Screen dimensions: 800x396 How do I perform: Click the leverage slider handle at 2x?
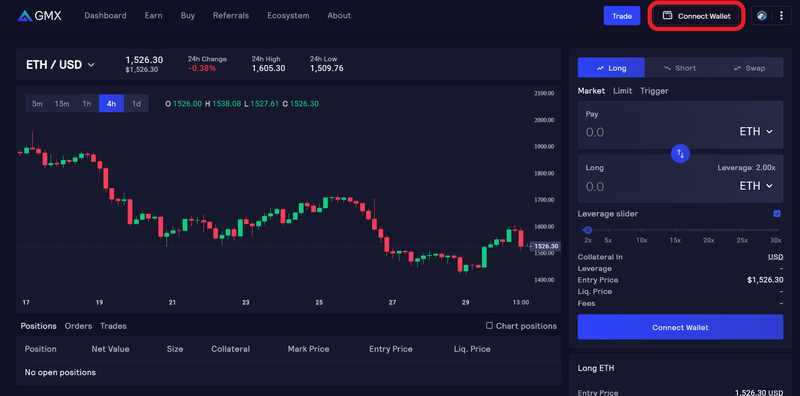[x=588, y=230]
